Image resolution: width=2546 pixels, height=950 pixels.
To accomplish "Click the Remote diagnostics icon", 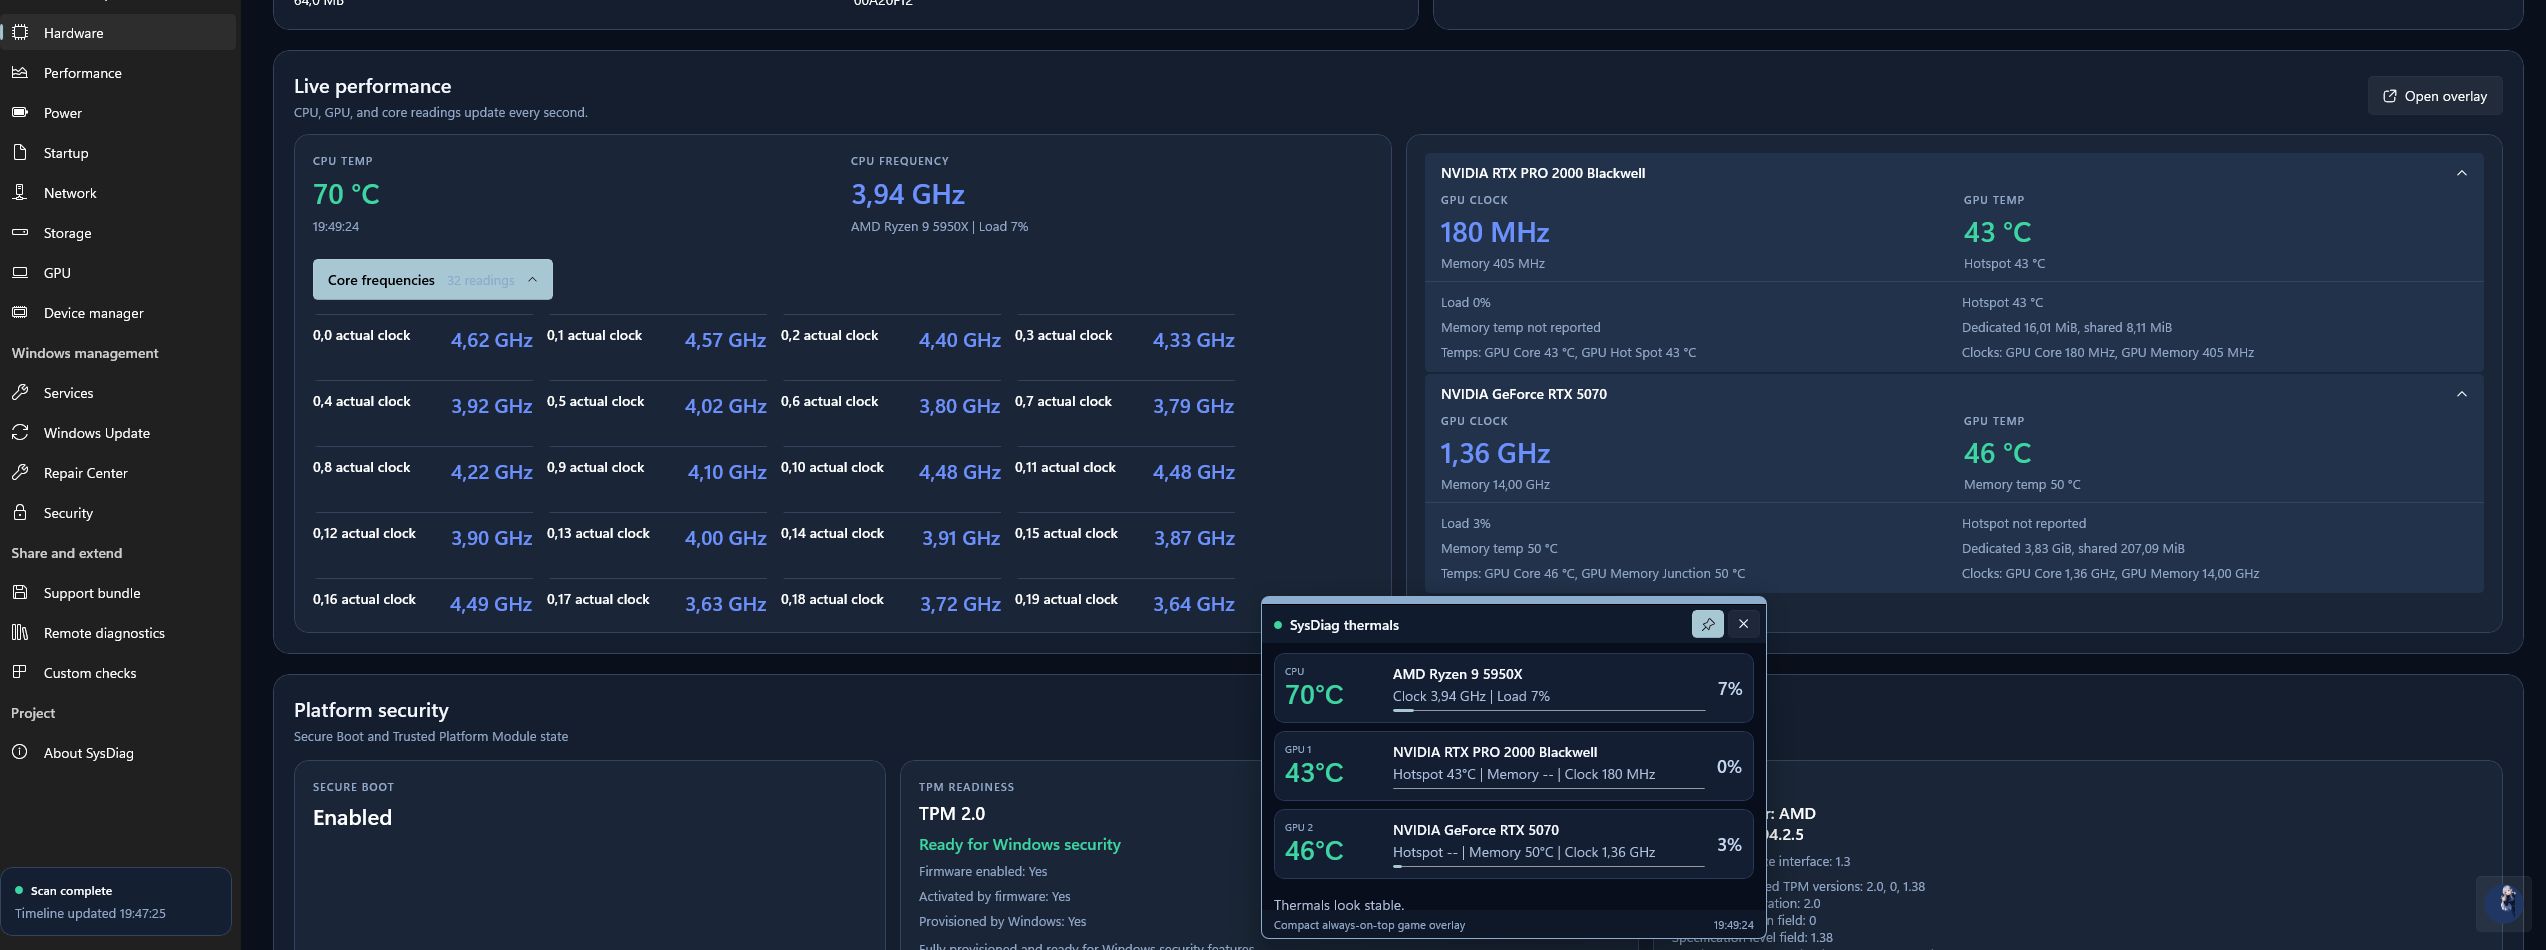I will click(x=20, y=632).
